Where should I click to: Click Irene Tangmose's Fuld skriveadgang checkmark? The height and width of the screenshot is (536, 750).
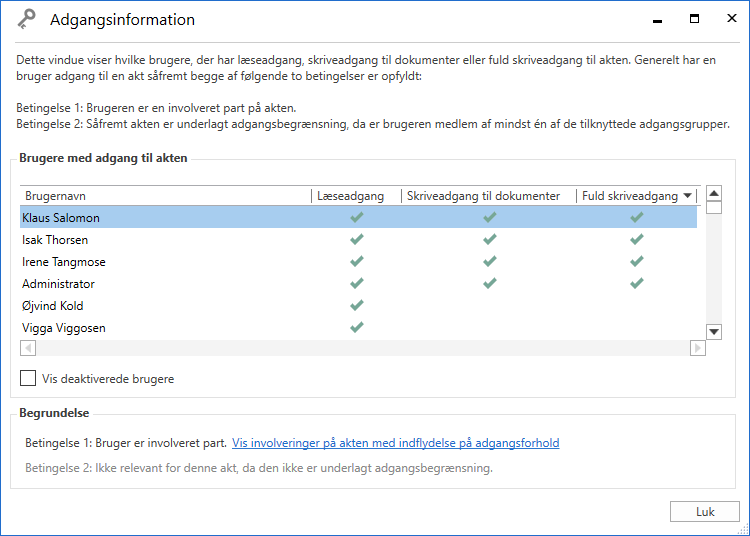coord(636,261)
